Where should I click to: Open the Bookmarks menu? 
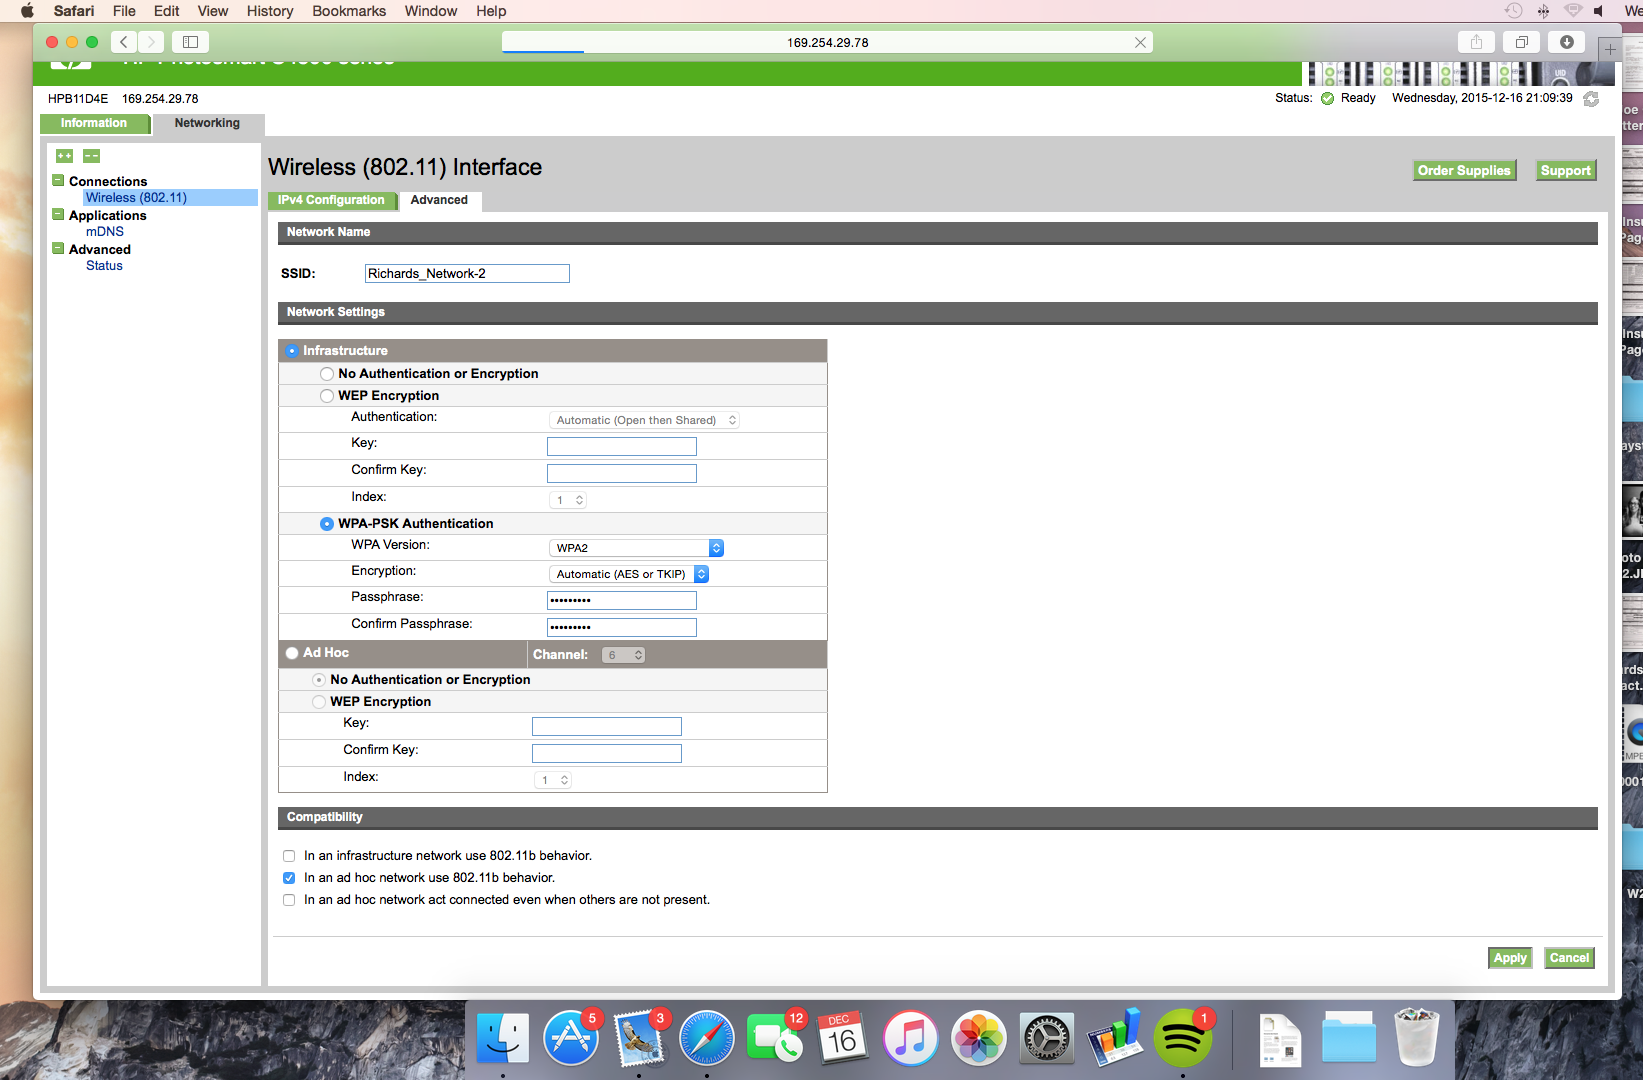tap(349, 11)
